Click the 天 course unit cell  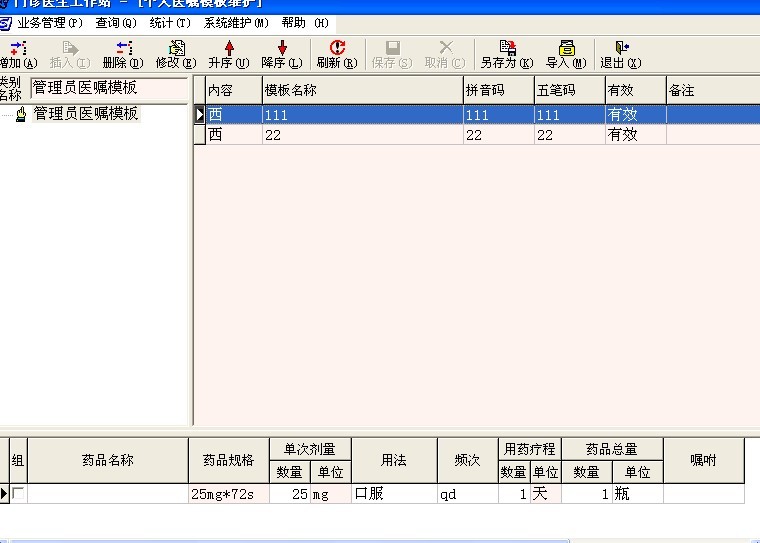click(546, 494)
